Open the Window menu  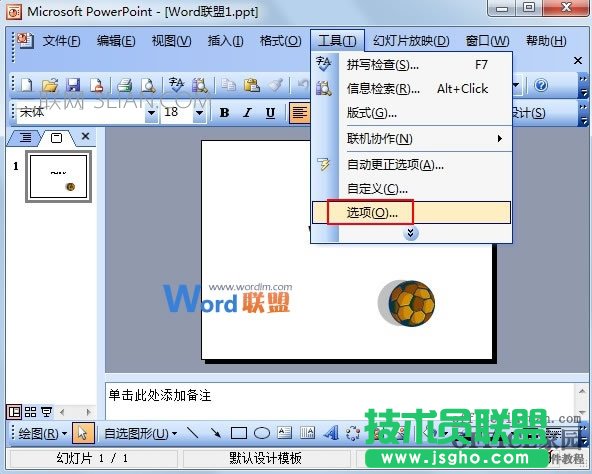(487, 40)
